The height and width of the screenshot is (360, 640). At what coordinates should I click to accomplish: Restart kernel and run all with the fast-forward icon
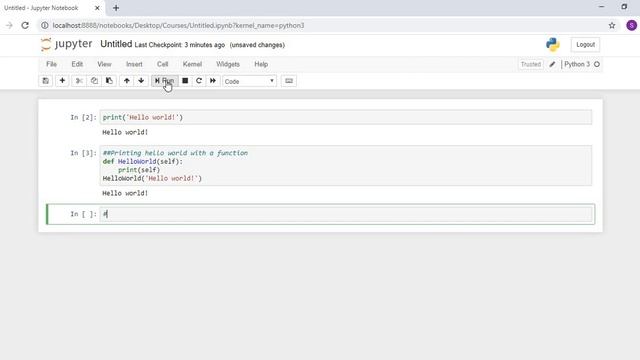tap(213, 81)
